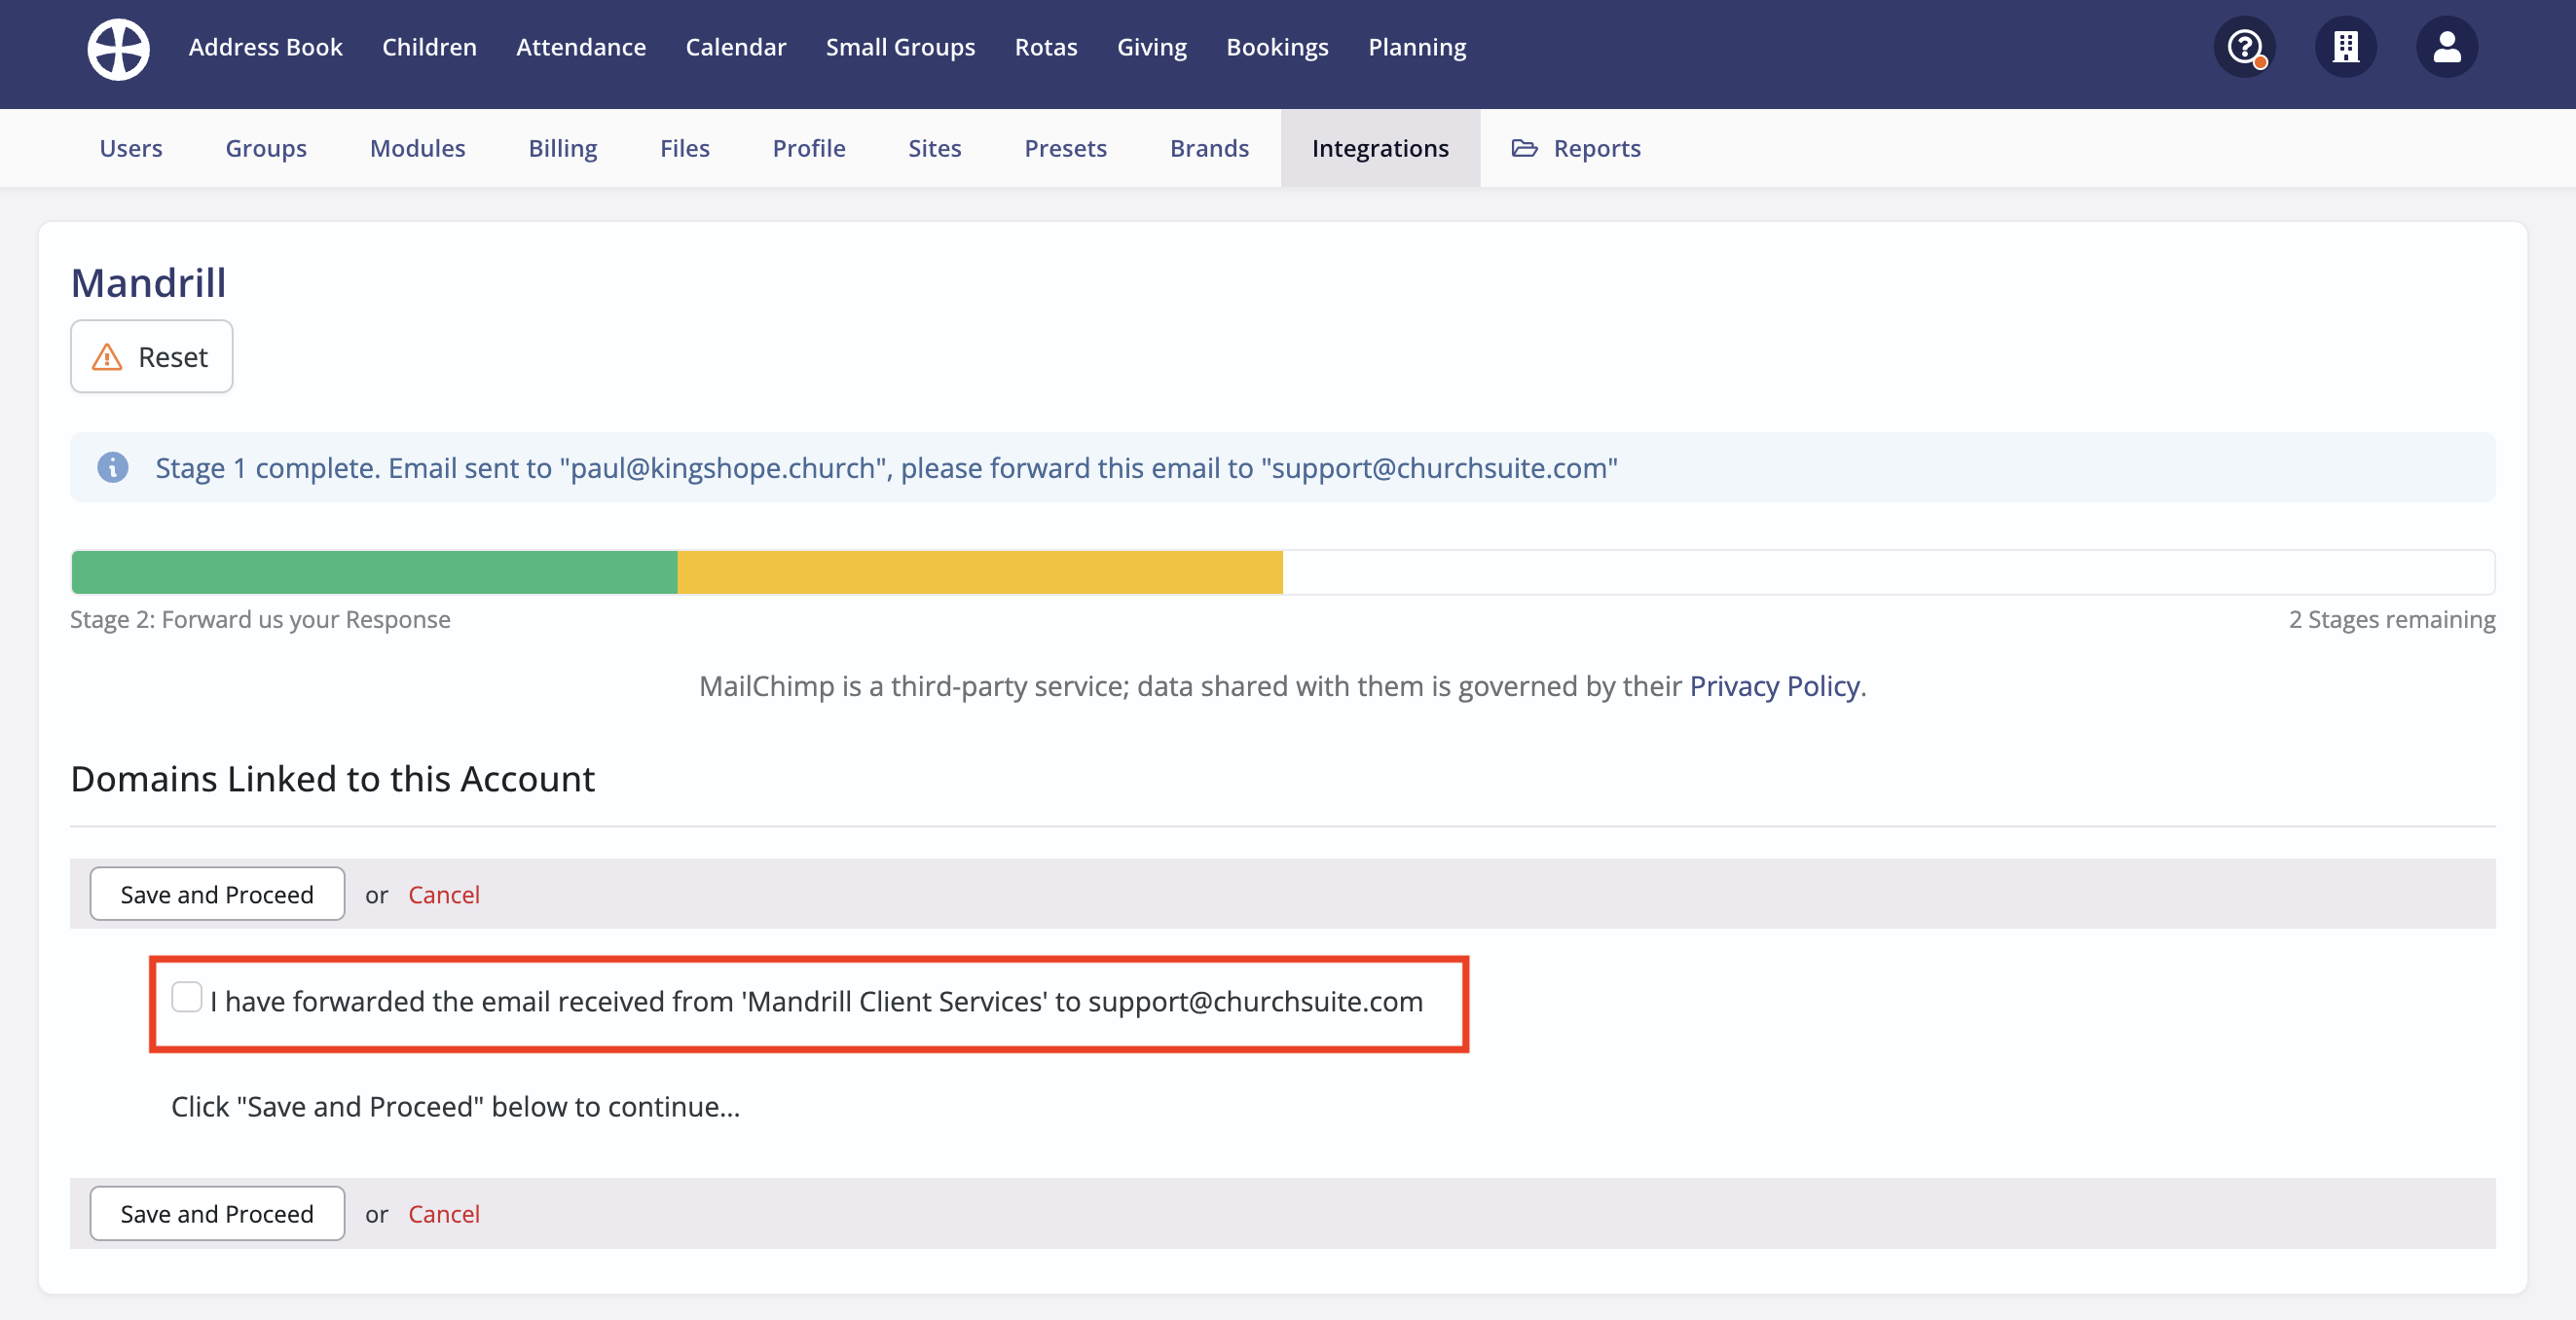Switch to the Billing tab
2576x1320 pixels.
(563, 148)
